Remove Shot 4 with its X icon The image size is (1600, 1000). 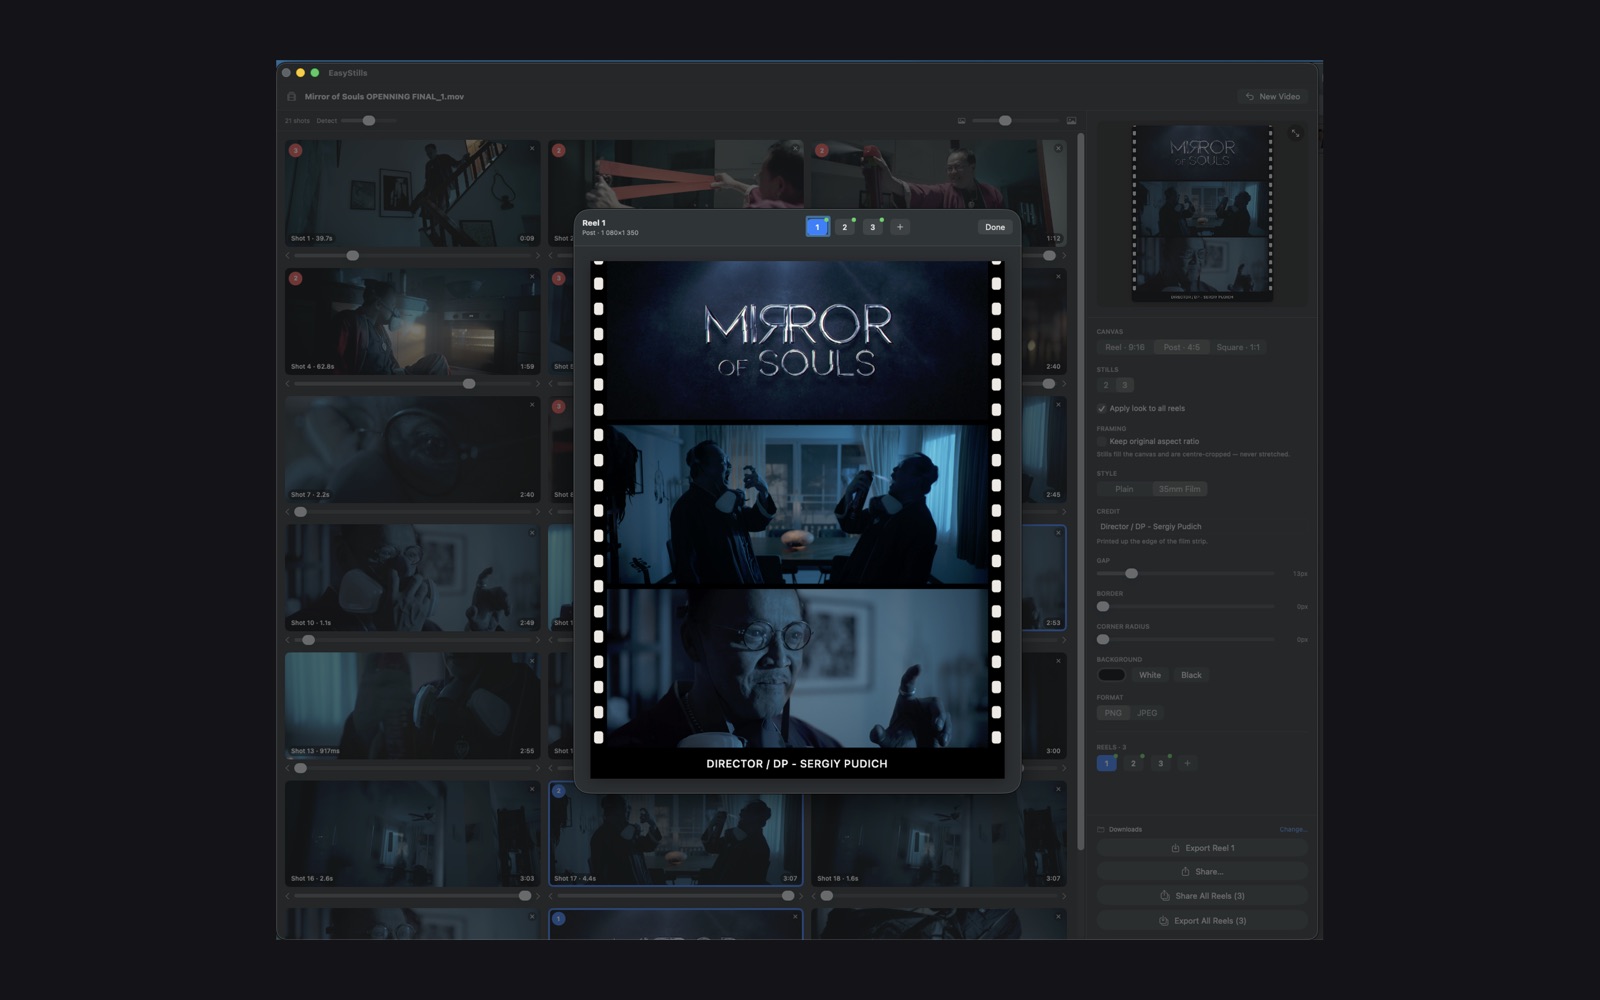click(x=532, y=276)
